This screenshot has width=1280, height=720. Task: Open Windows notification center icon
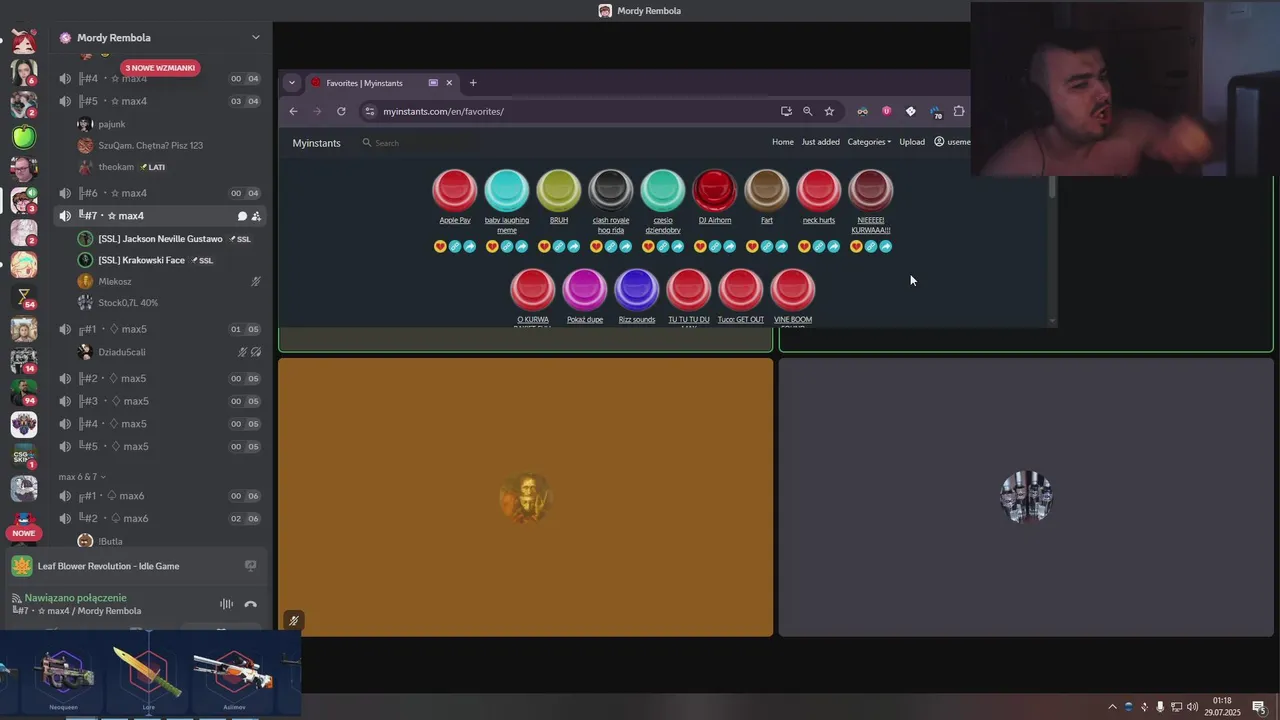click(x=1259, y=707)
